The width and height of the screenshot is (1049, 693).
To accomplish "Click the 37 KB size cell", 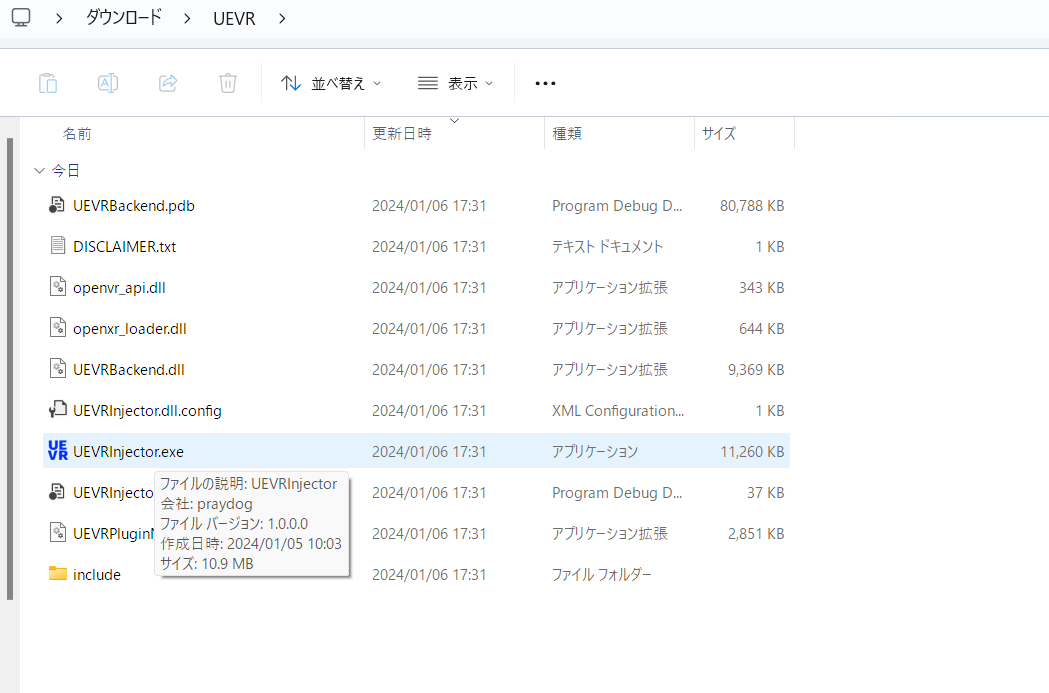I will click(x=765, y=493).
